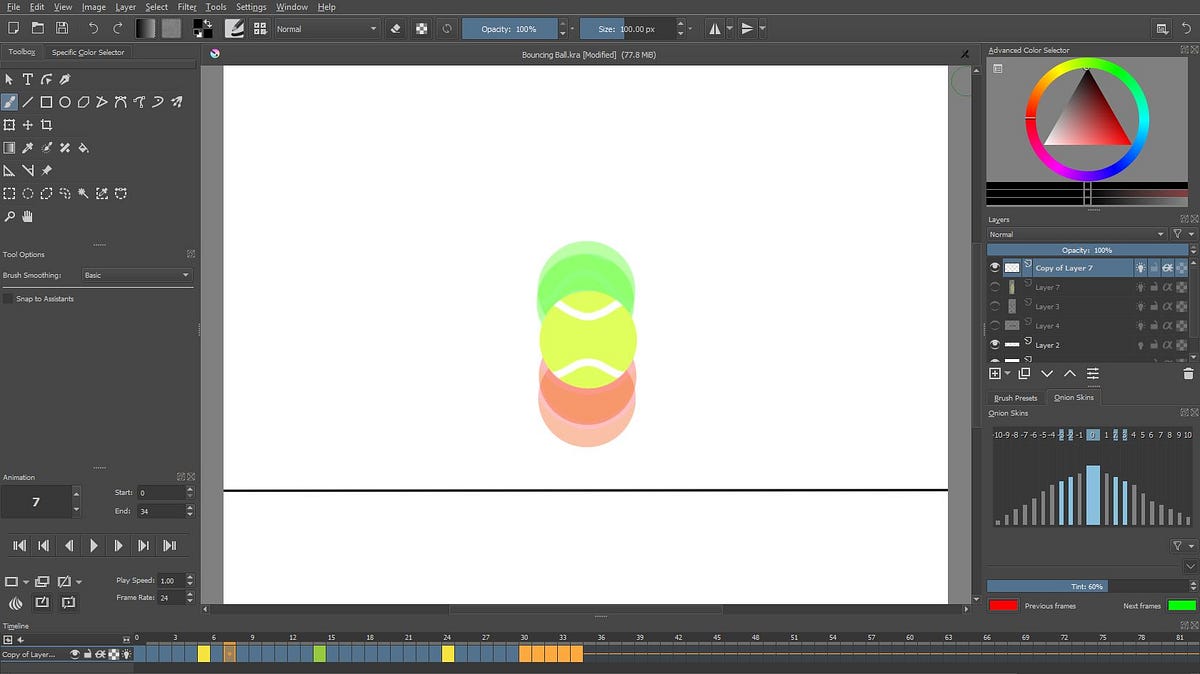Increase animation End frame value
The width and height of the screenshot is (1200, 674).
click(x=190, y=507)
